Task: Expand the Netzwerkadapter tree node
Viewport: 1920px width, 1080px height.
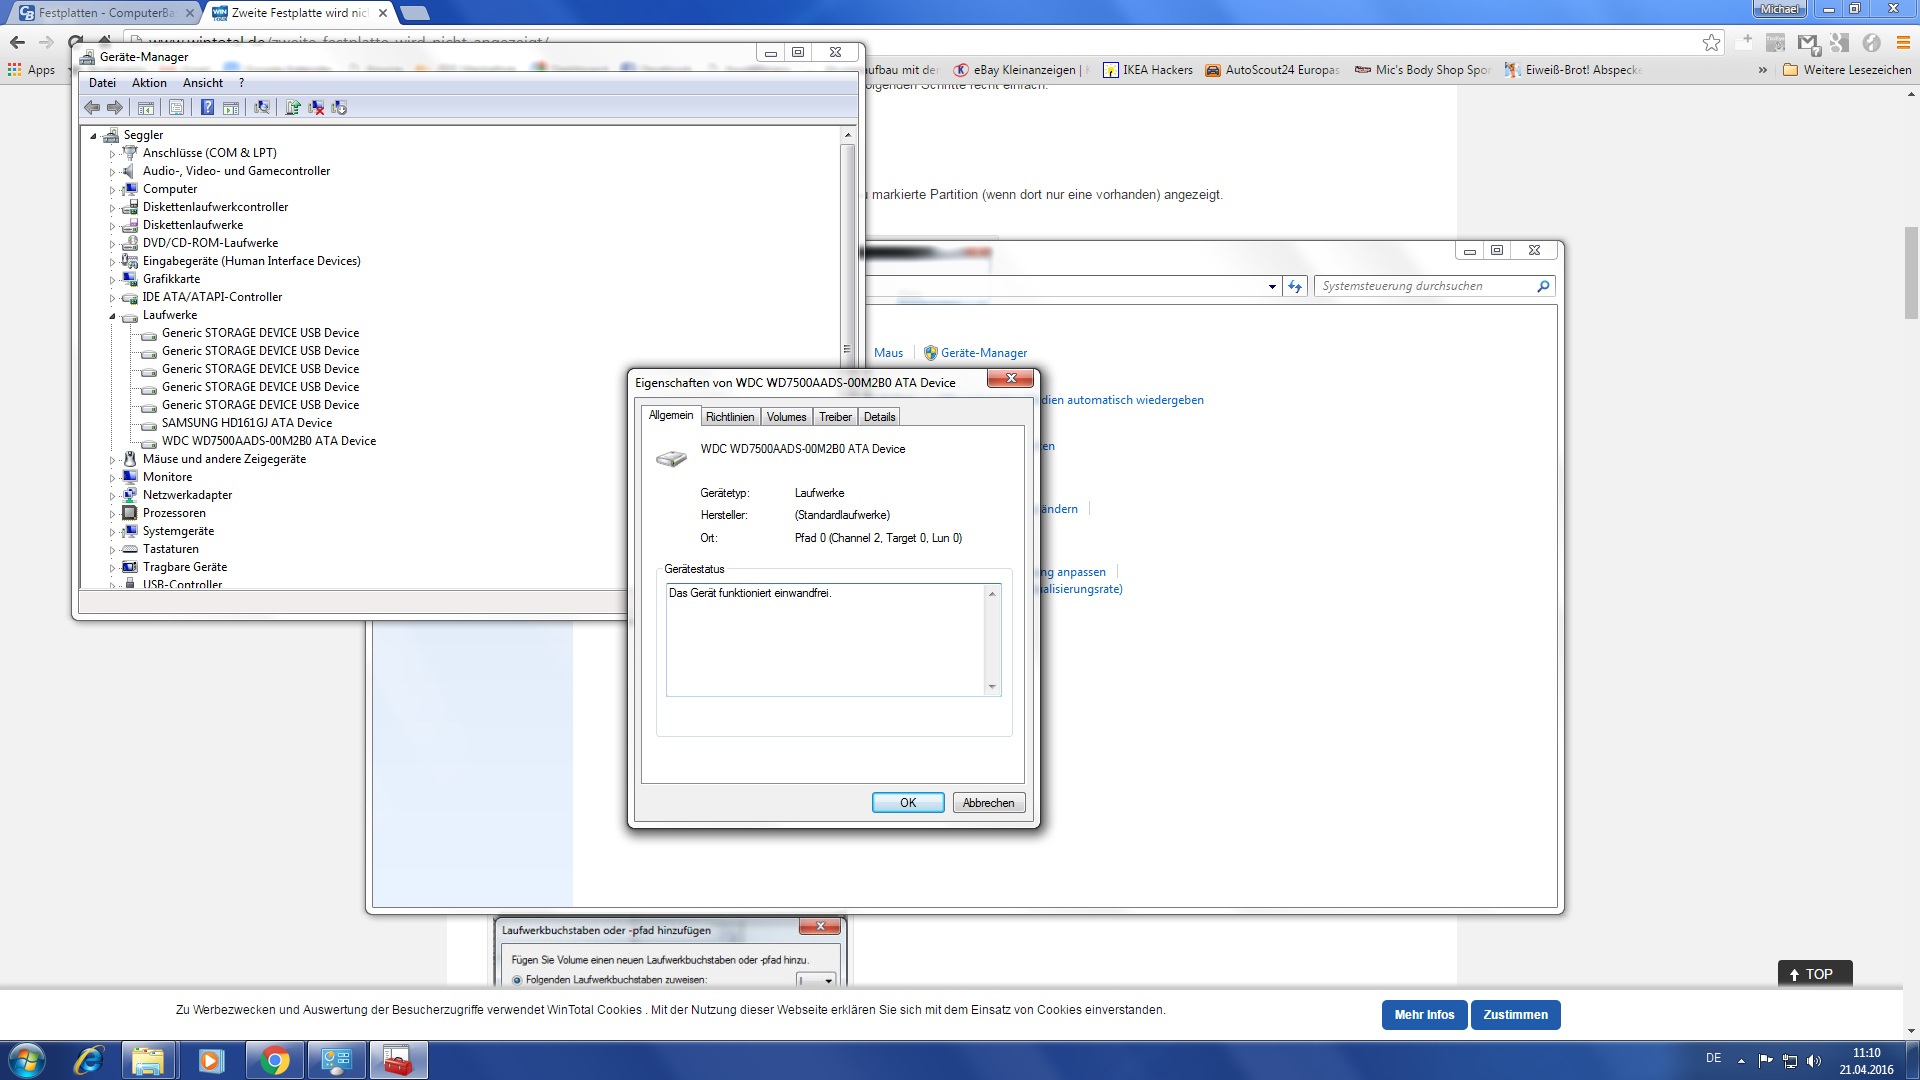Action: pos(112,496)
